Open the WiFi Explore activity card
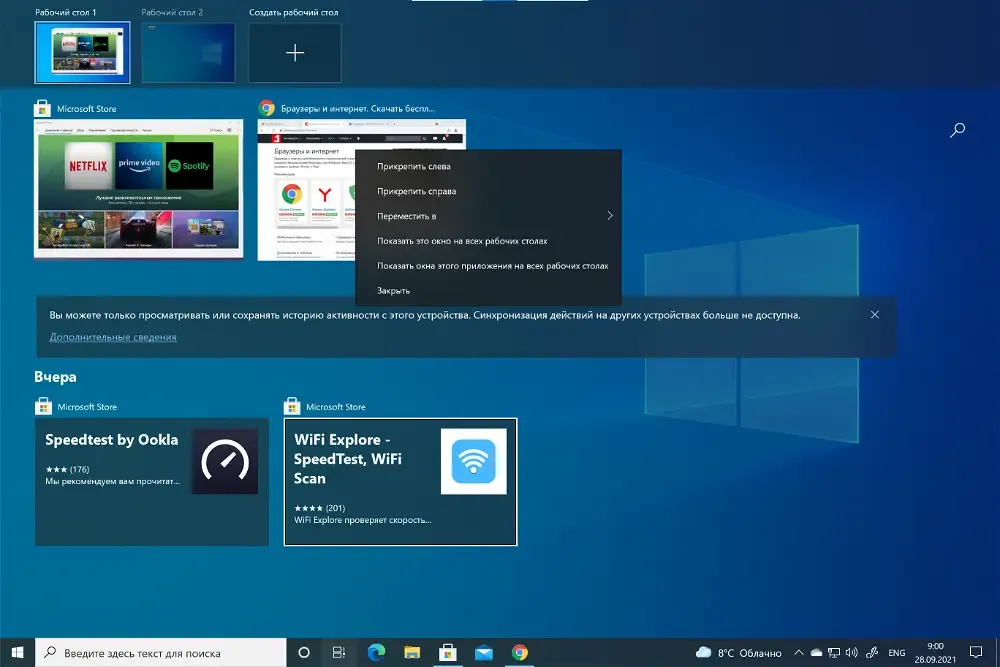 pyautogui.click(x=401, y=481)
